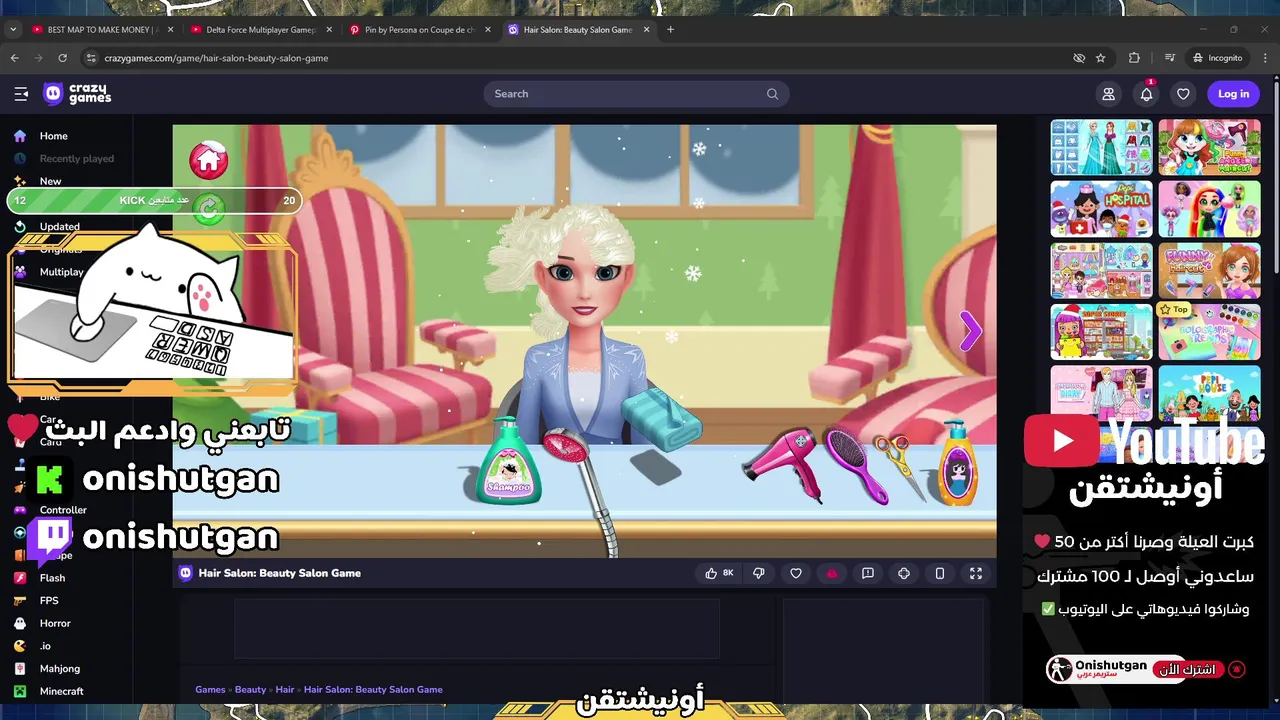Pick the green Shampoo bottle

pyautogui.click(x=509, y=462)
